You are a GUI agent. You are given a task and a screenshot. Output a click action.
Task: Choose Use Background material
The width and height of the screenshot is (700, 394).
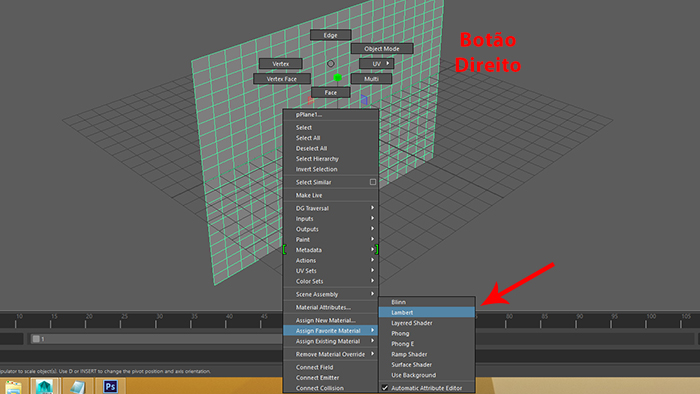pos(427,375)
